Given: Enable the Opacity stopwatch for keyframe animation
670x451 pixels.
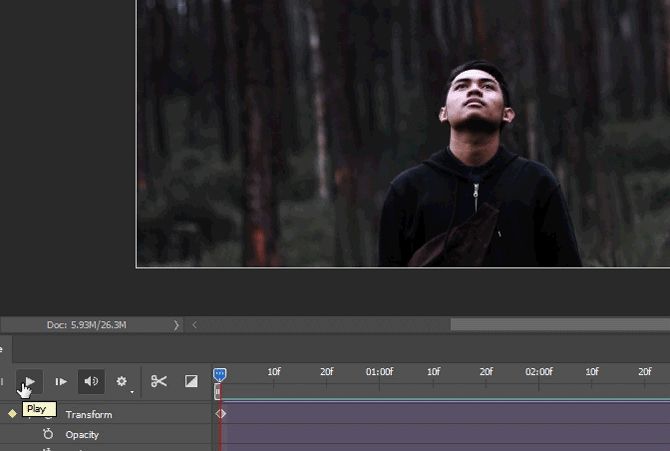Looking at the screenshot, I should coord(48,434).
